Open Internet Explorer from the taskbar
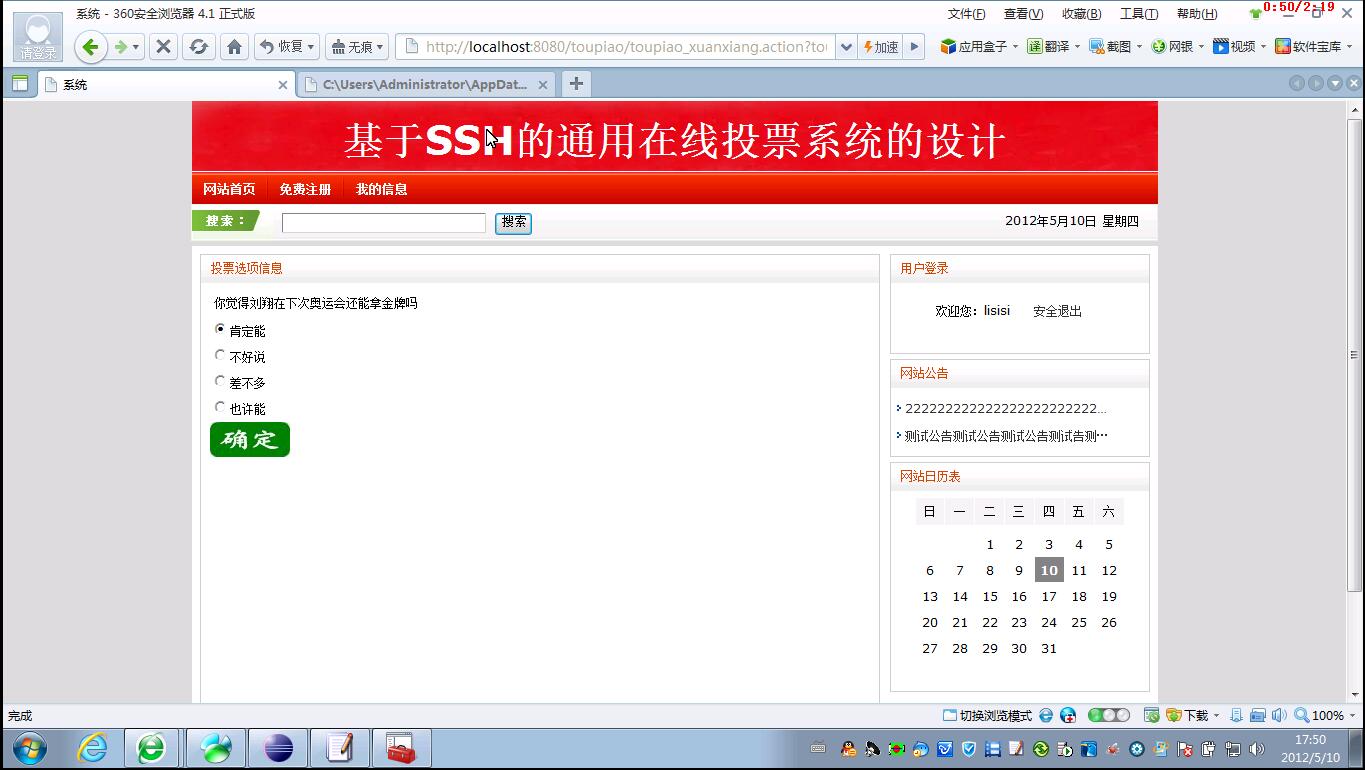The image size is (1365, 770). [x=92, y=748]
